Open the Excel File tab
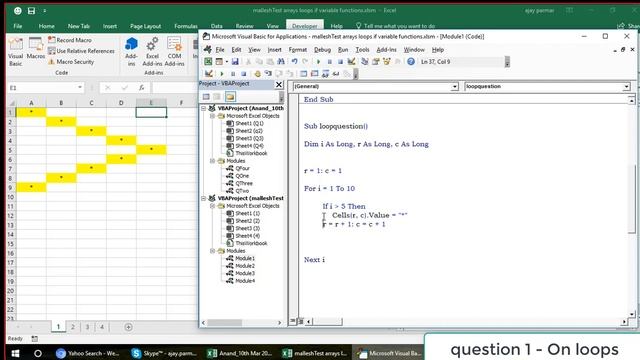The width and height of the screenshot is (640, 360). click(18, 26)
